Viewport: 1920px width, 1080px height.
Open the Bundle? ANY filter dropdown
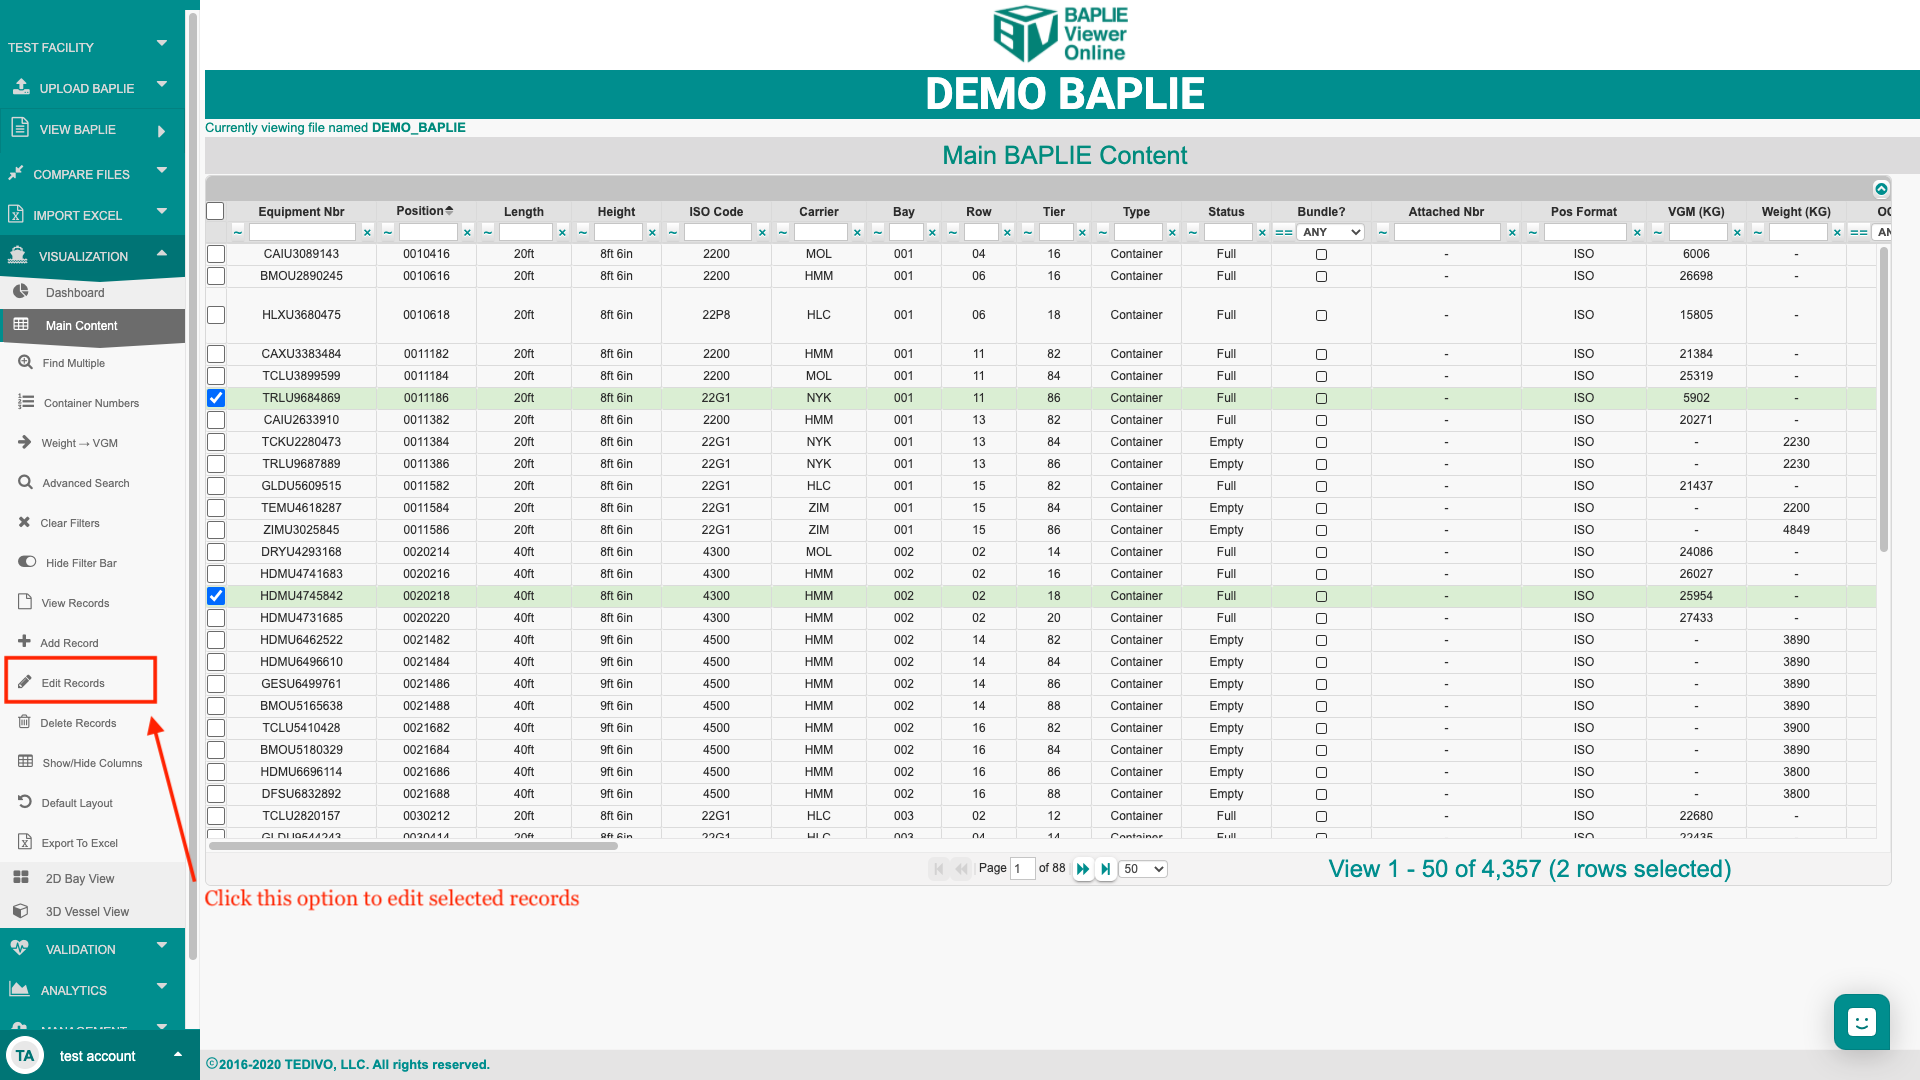1331,232
